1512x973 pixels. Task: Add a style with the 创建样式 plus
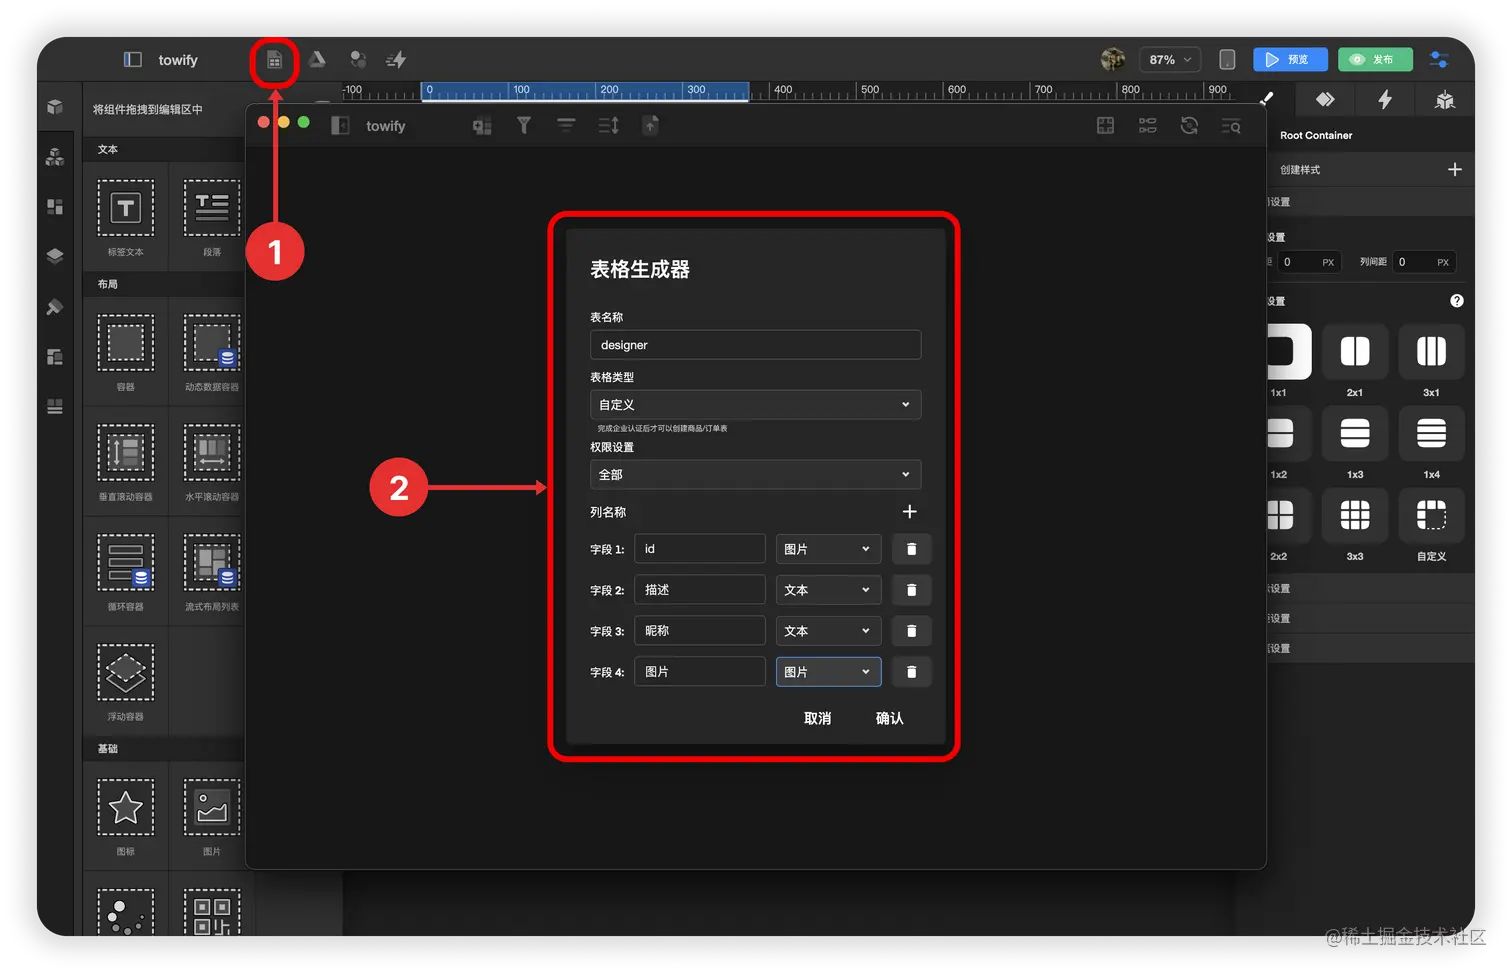(1455, 170)
